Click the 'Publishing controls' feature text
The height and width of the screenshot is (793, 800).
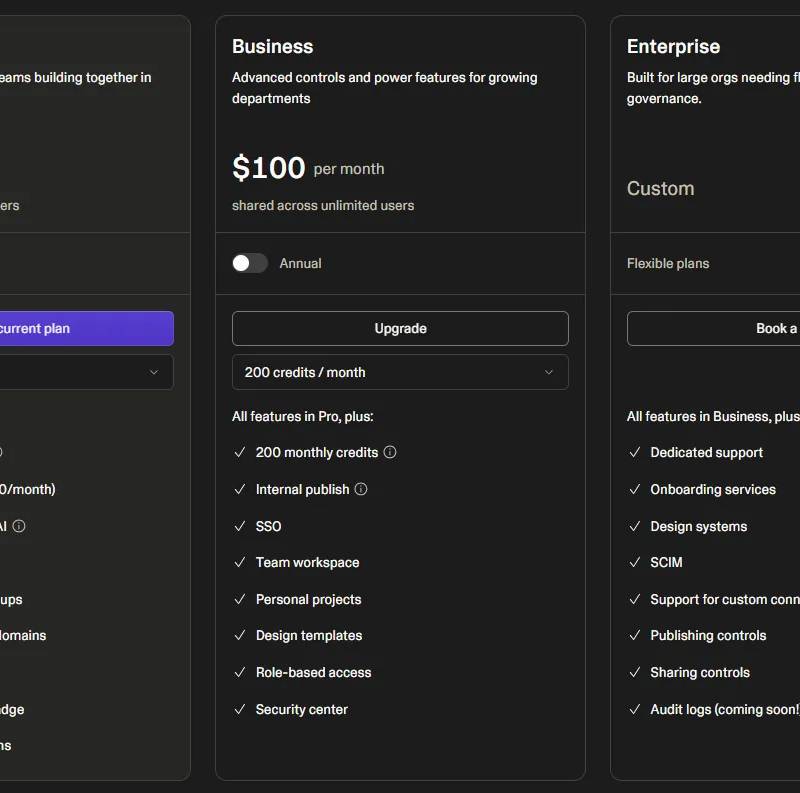(708, 635)
